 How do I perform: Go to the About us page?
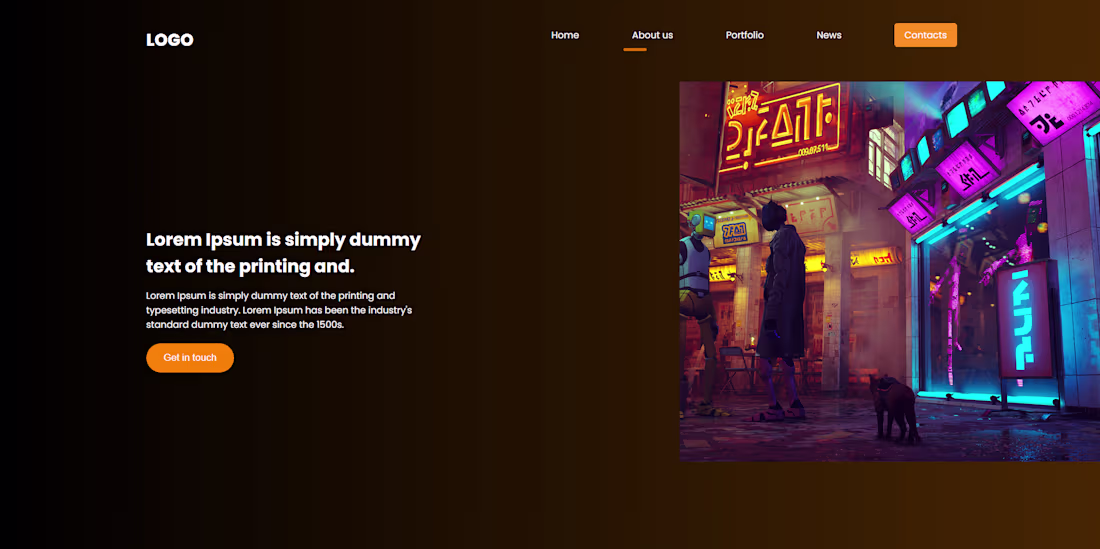652,35
